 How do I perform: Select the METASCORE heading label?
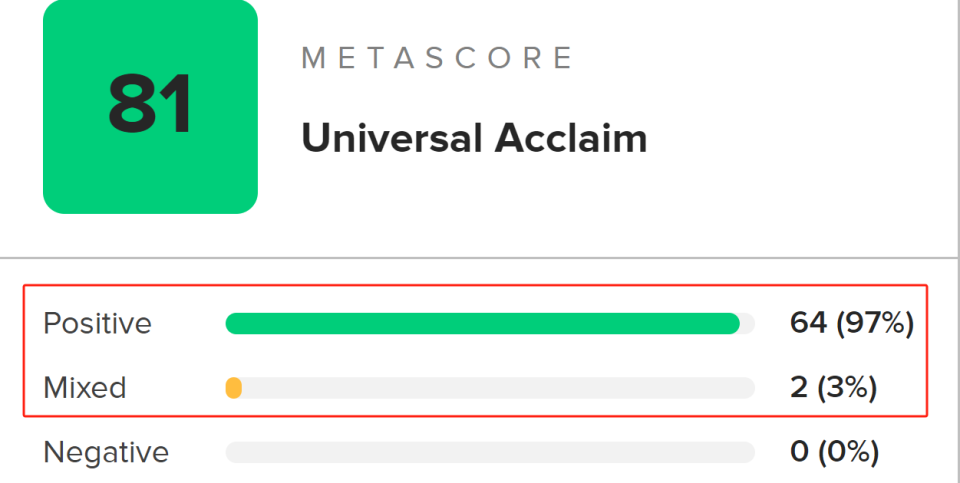437,57
